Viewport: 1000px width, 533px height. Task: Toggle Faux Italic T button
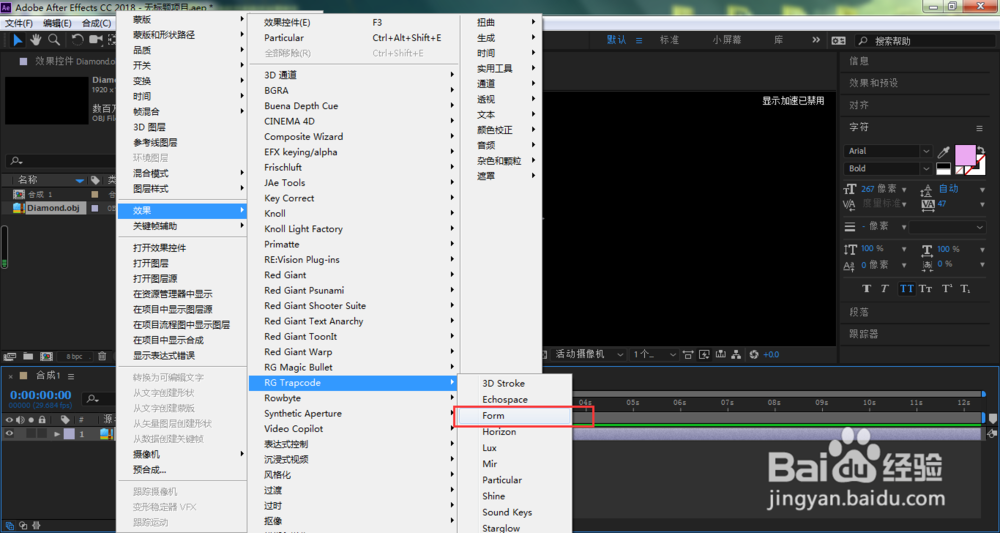[885, 289]
